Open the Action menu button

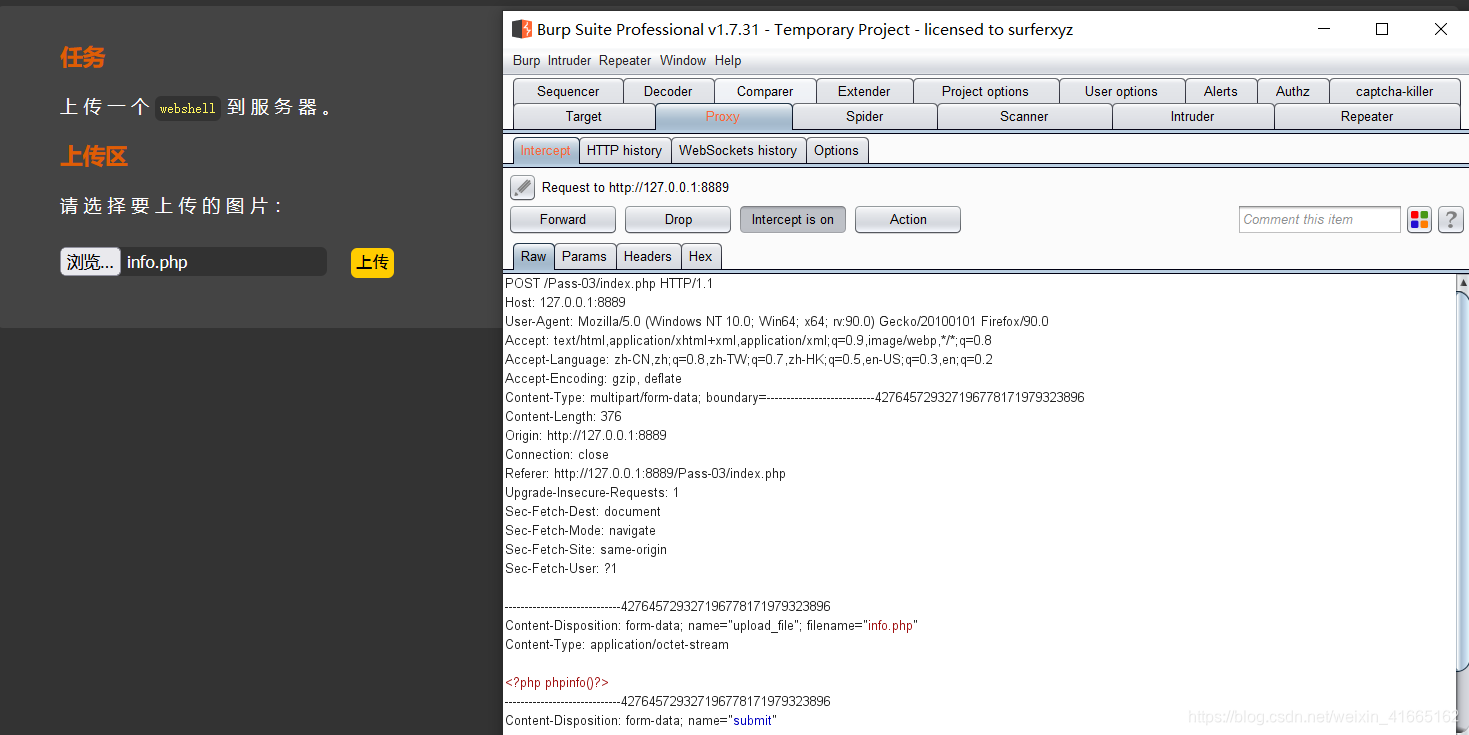point(908,220)
